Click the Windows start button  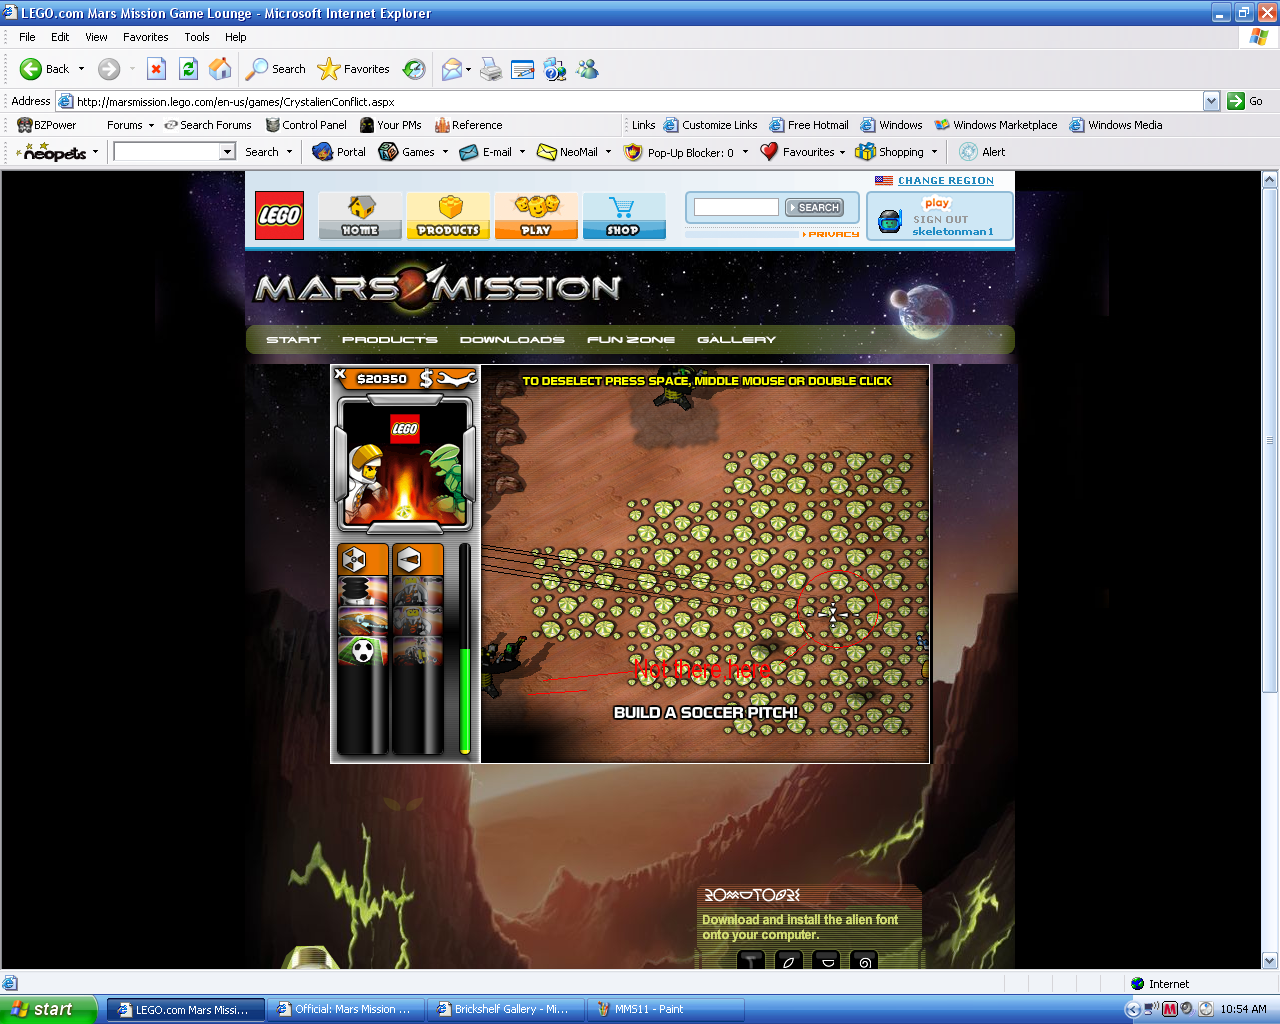click(x=48, y=1009)
